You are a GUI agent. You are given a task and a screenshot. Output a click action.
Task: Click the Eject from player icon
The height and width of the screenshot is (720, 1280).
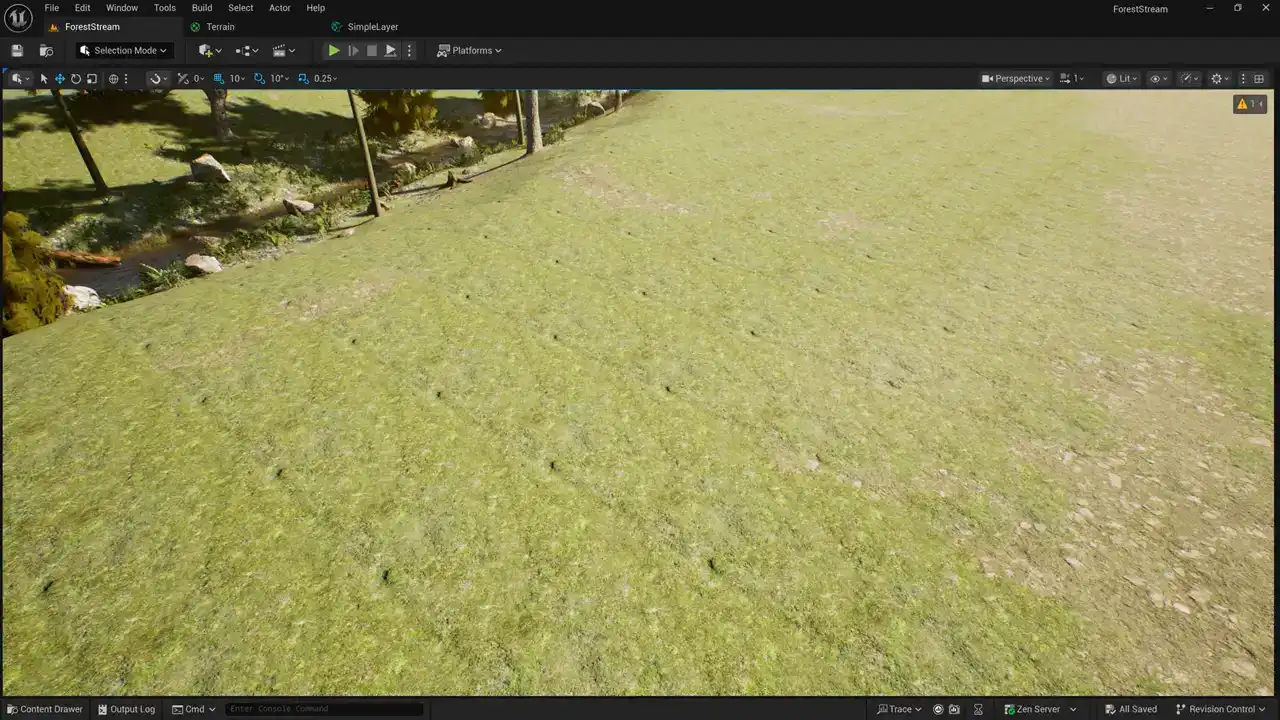(390, 51)
